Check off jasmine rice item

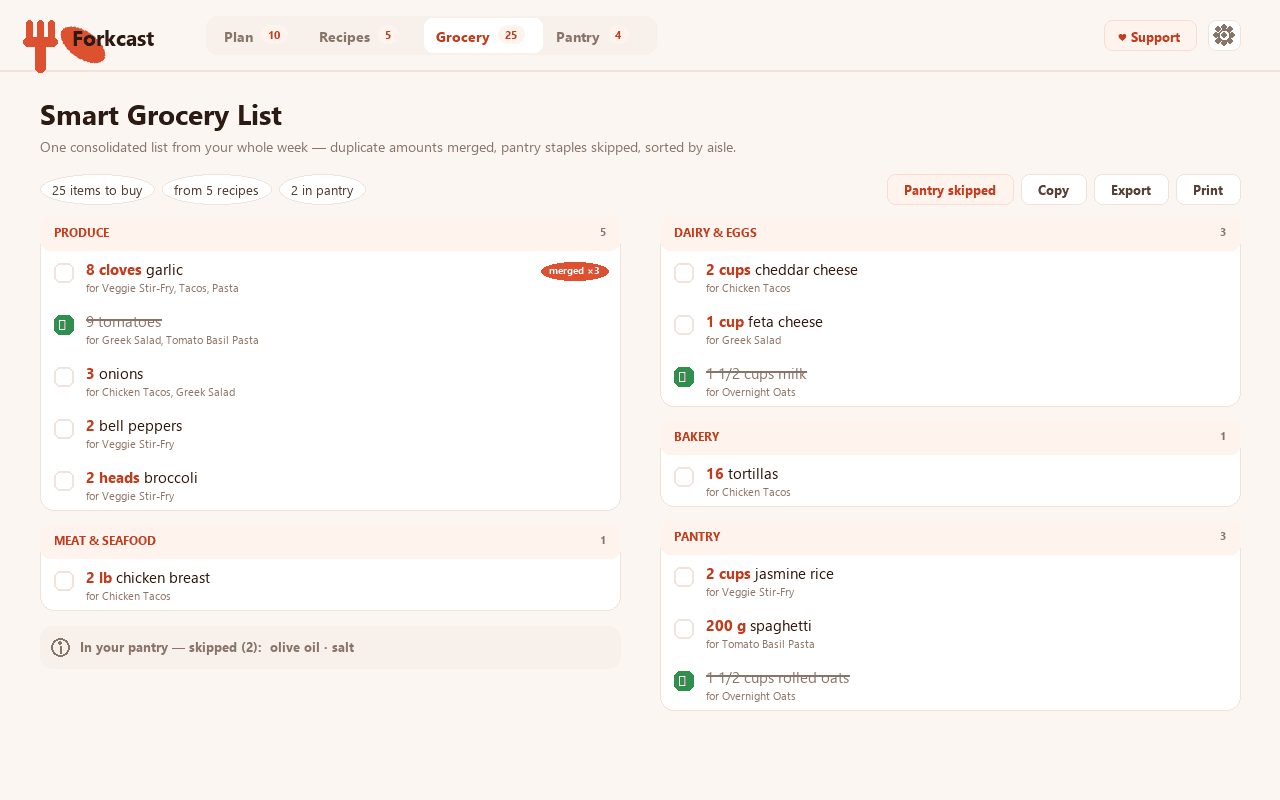tap(684, 577)
